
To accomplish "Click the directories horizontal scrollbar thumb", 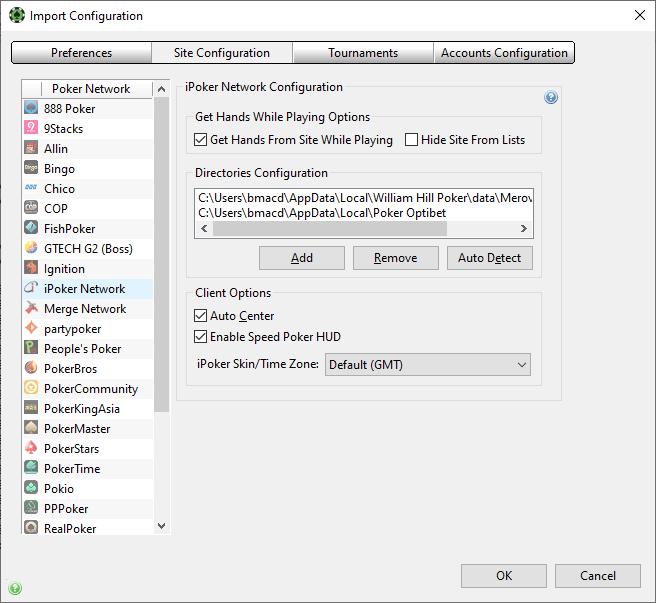I will pos(330,228).
